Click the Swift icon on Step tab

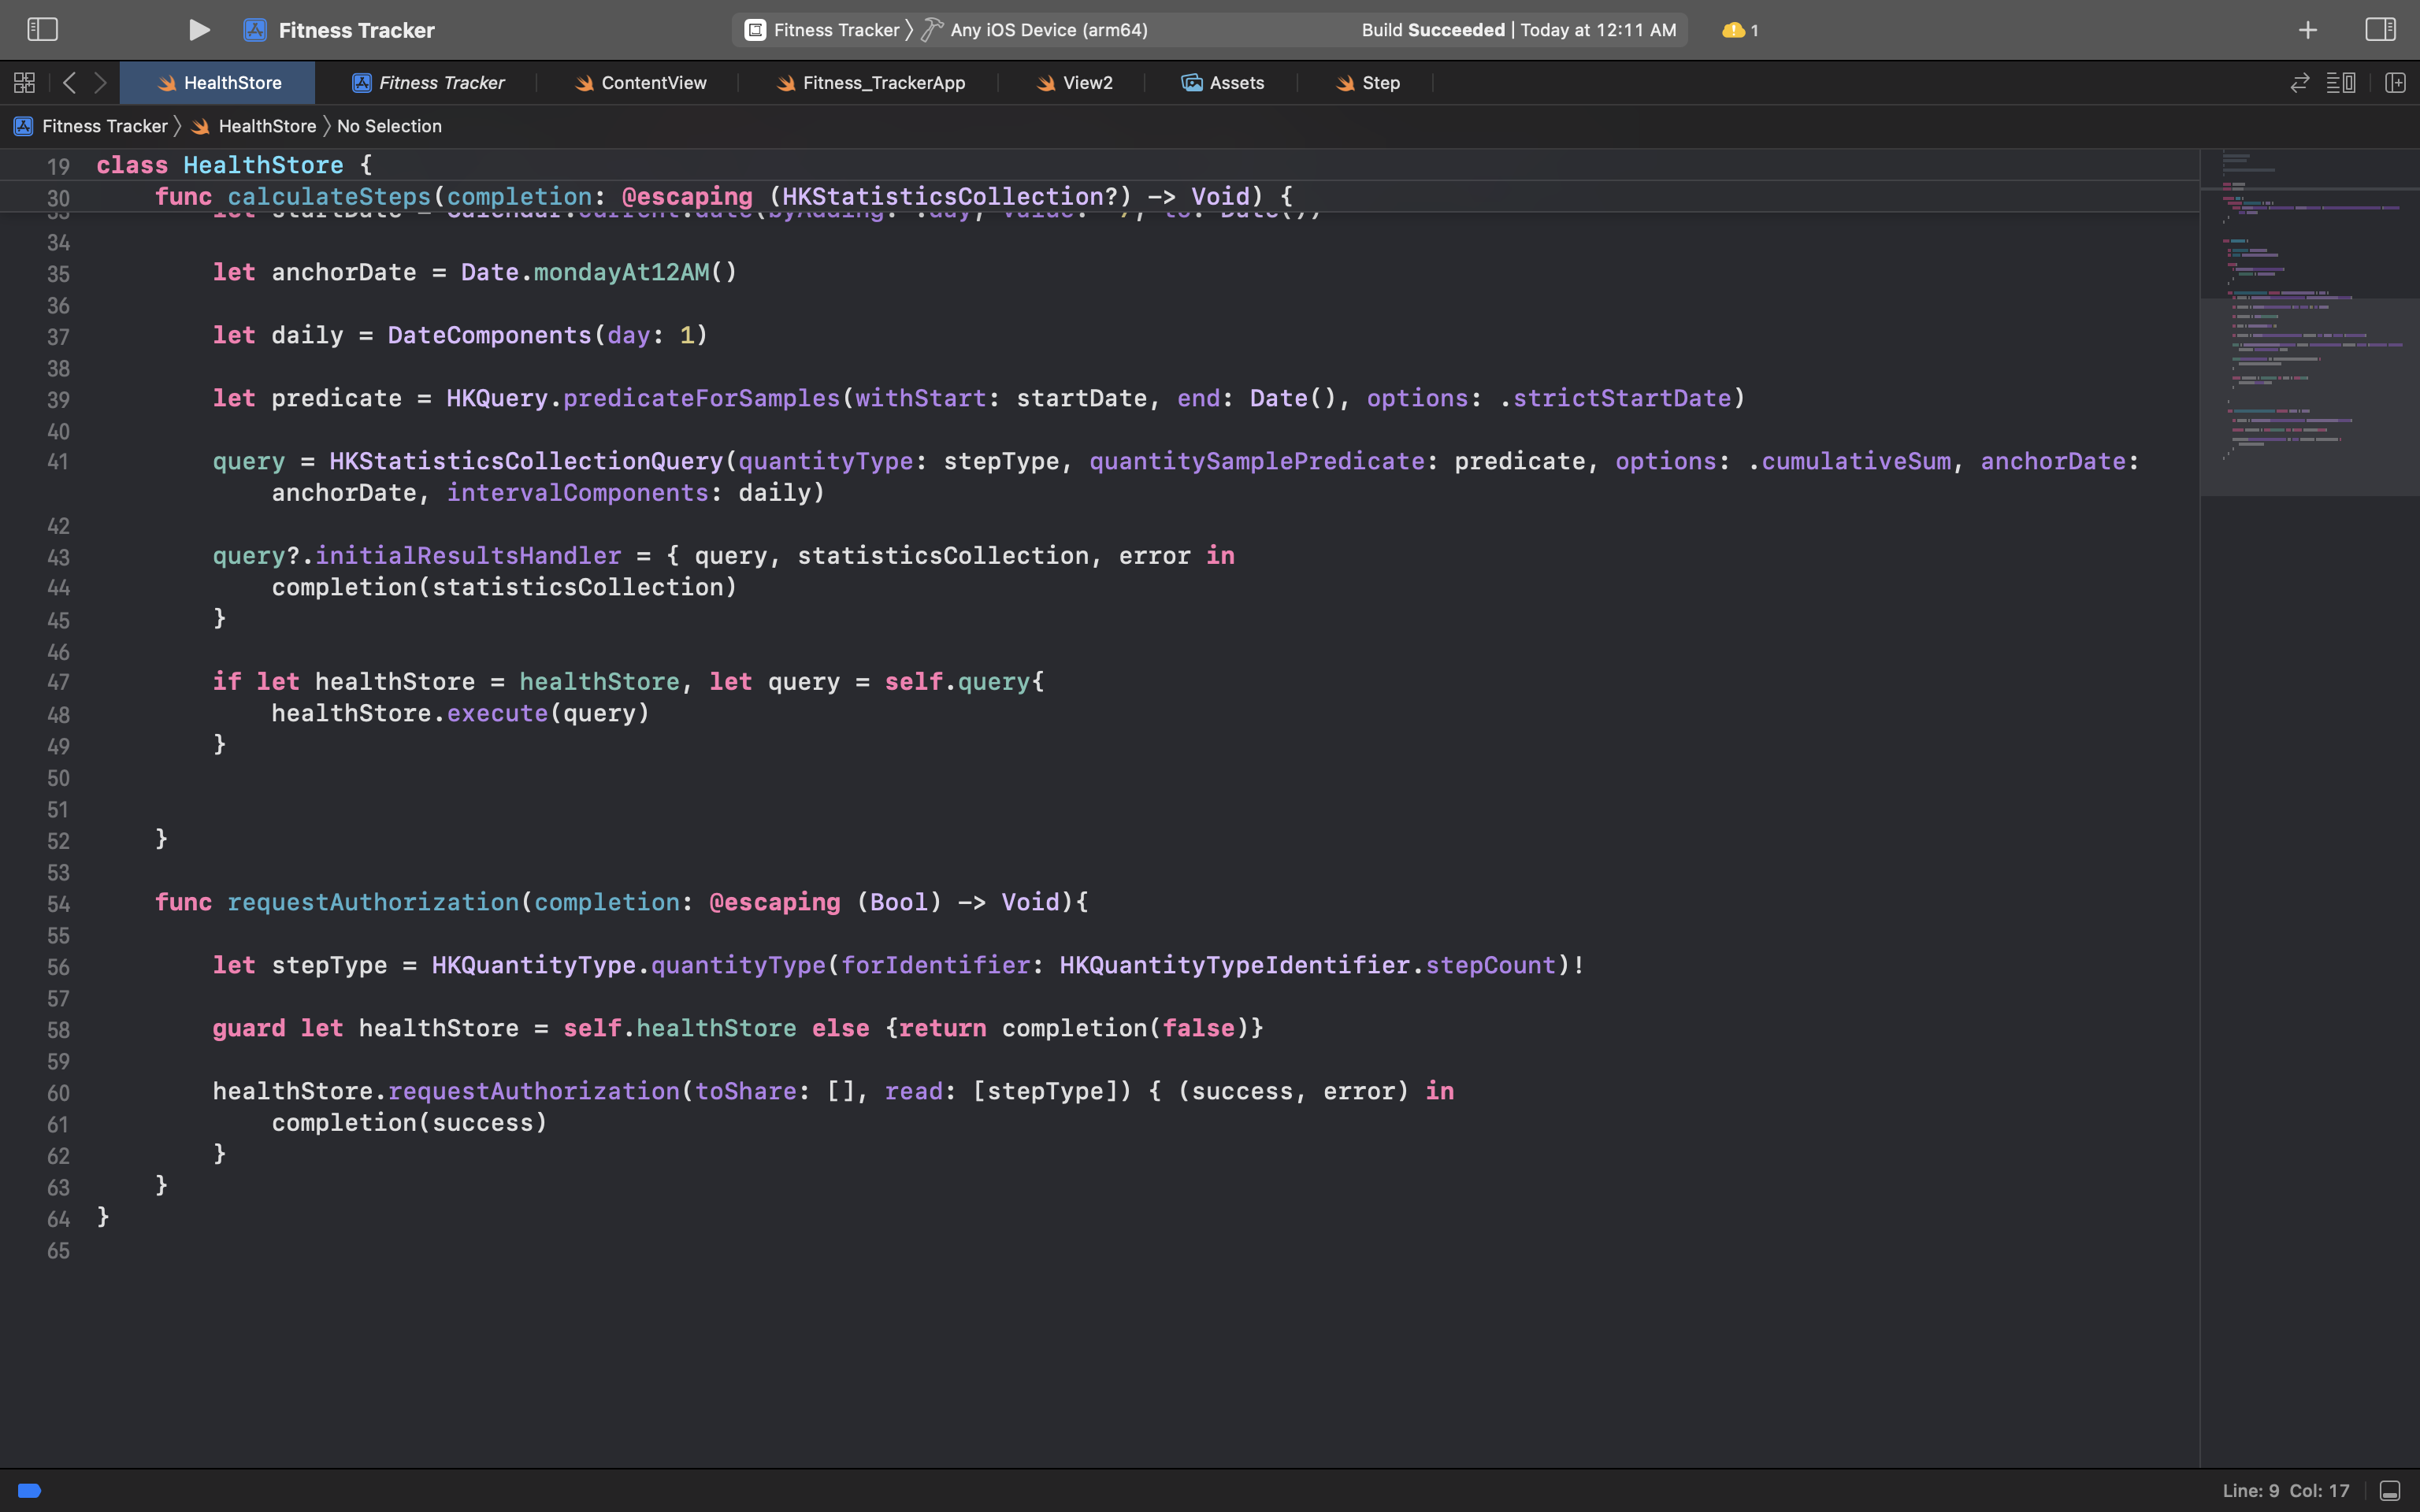pyautogui.click(x=1345, y=83)
